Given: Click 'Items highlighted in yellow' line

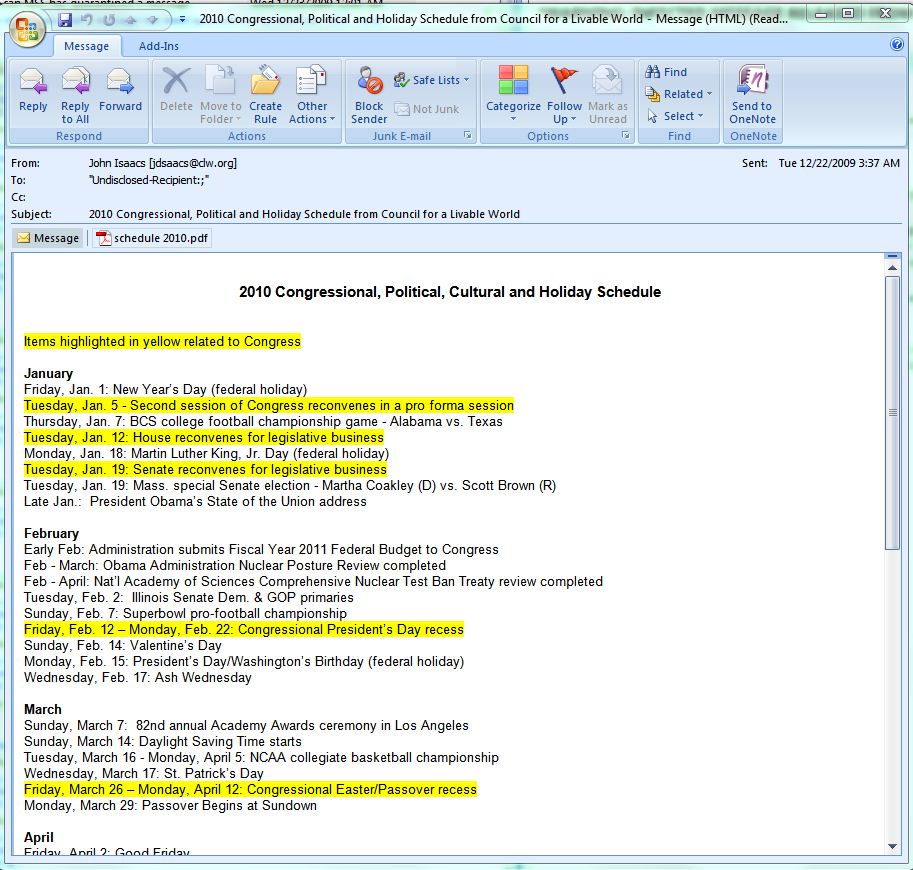Looking at the screenshot, I should (162, 341).
